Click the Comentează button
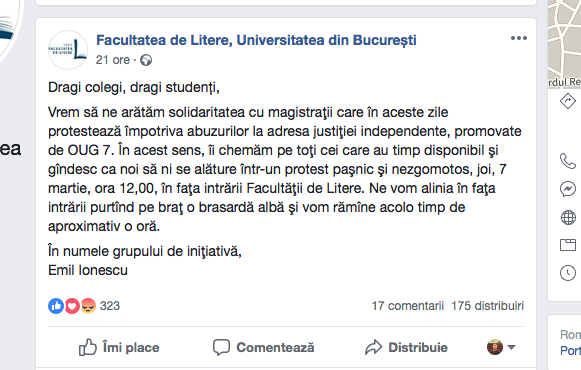 pos(263,347)
